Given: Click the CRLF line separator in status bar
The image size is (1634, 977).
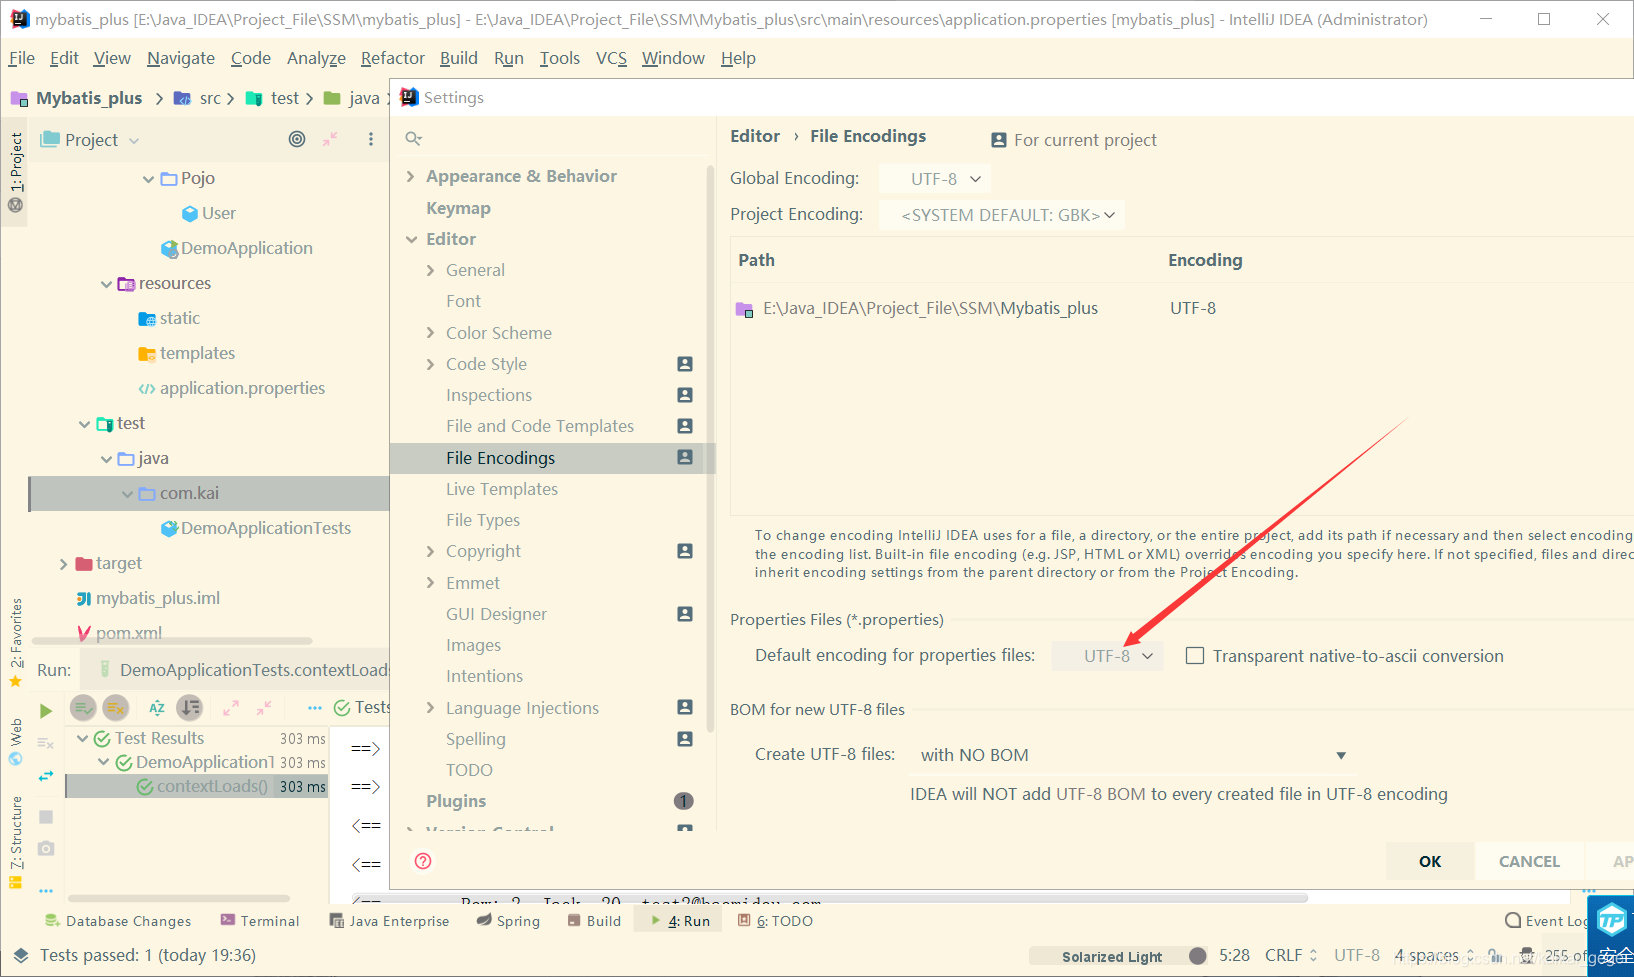Looking at the screenshot, I should click(x=1291, y=955).
